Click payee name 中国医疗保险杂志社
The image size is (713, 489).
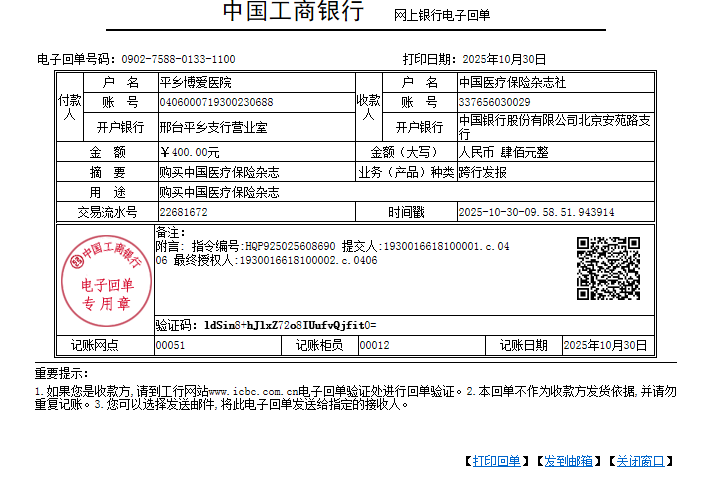pos(512,82)
